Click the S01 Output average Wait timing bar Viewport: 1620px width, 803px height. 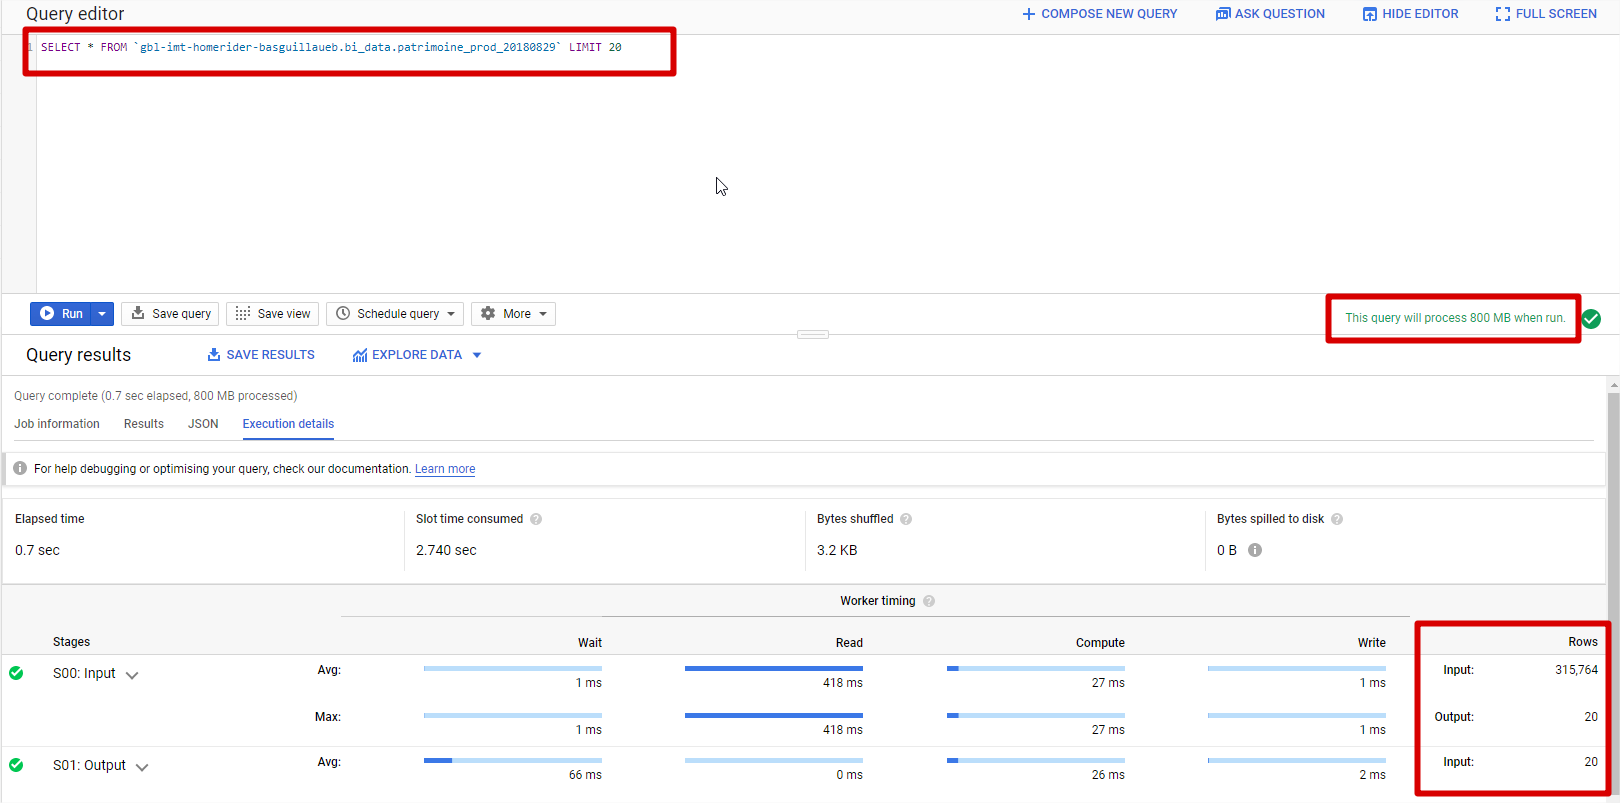[x=513, y=760]
